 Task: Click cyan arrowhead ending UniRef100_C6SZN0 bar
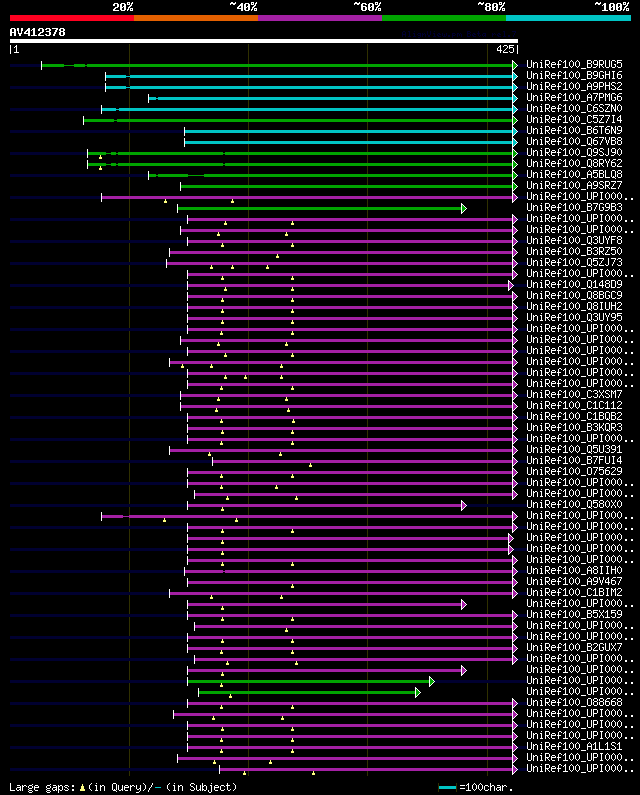pos(515,109)
